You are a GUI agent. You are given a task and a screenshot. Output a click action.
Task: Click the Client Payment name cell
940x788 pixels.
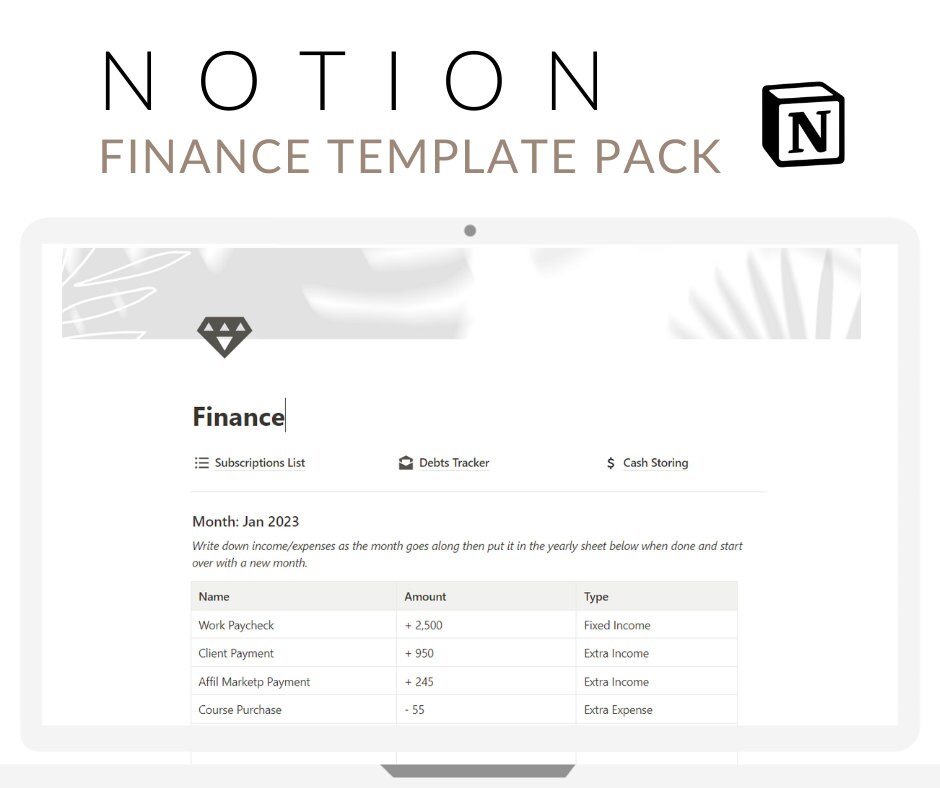point(294,653)
